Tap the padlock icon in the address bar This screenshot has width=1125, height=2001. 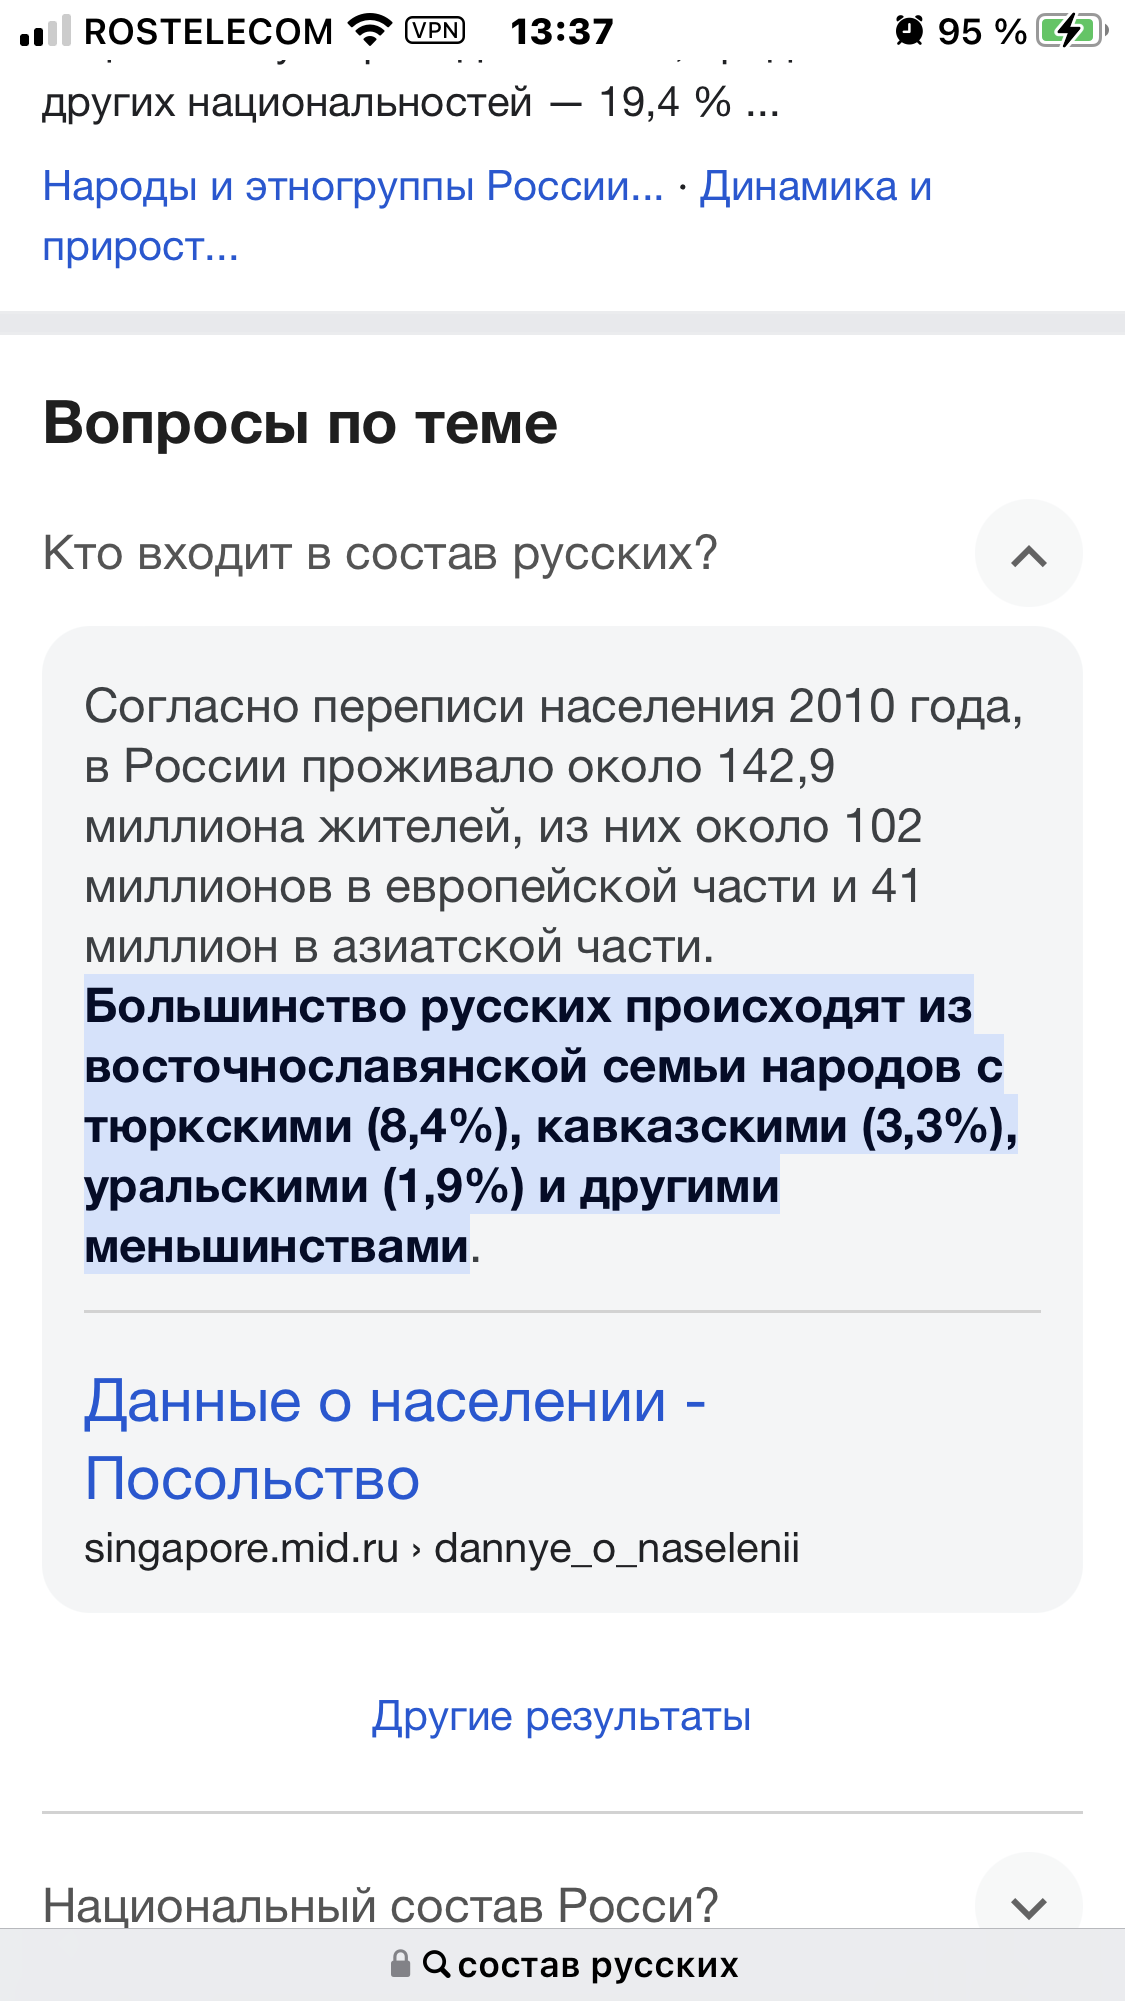point(400,1964)
